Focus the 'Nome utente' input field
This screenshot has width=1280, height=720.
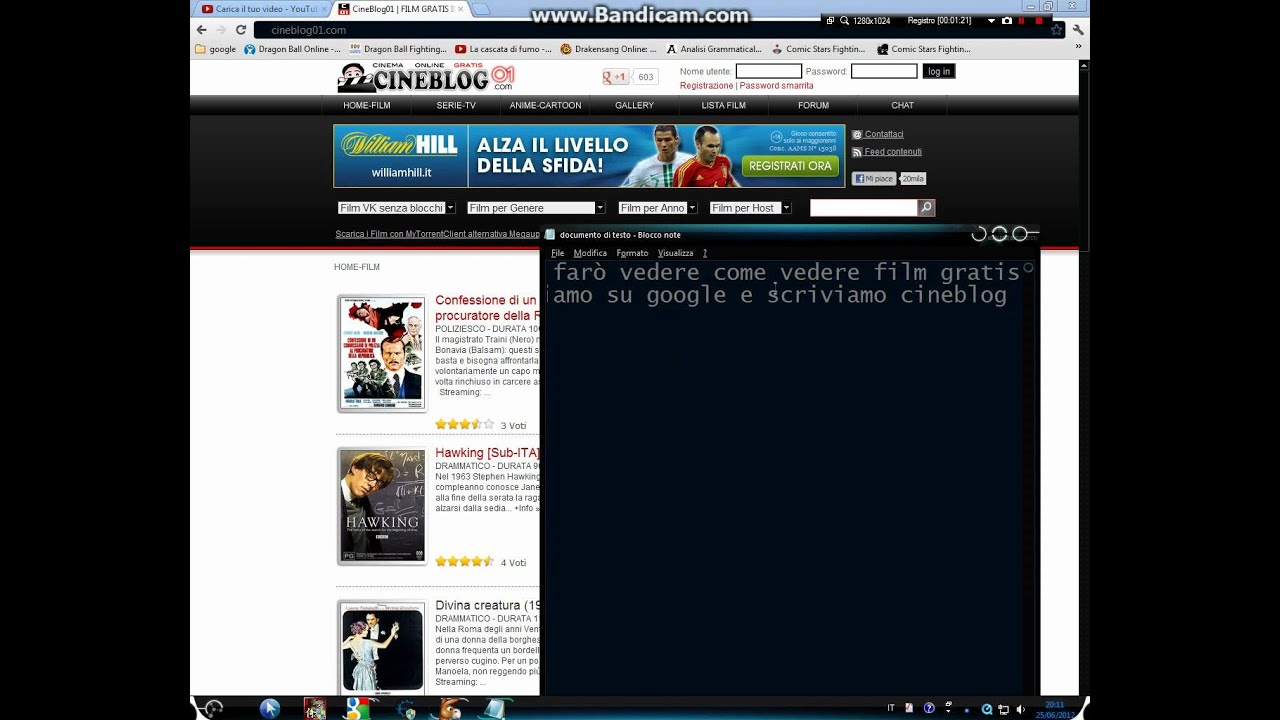tap(769, 71)
